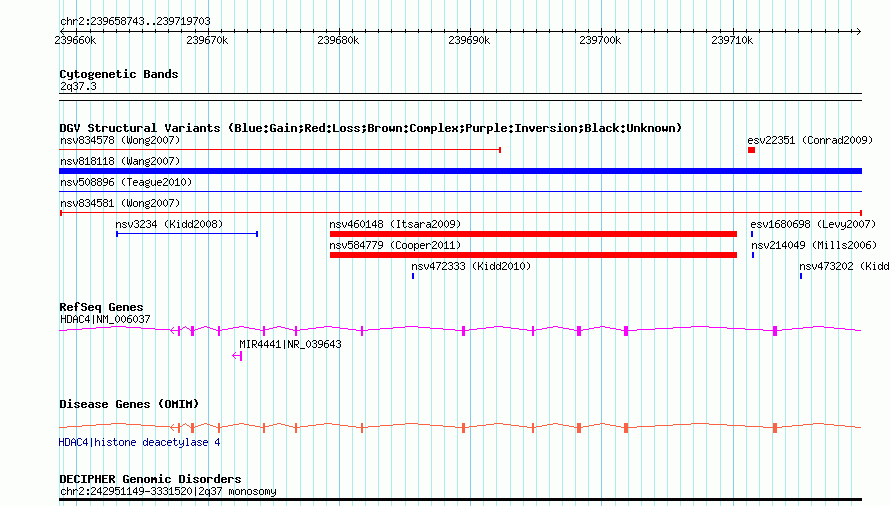Viewport: 890px width, 506px height.
Task: Click the esv22351 (Conrad2009) label
Action: click(x=810, y=140)
